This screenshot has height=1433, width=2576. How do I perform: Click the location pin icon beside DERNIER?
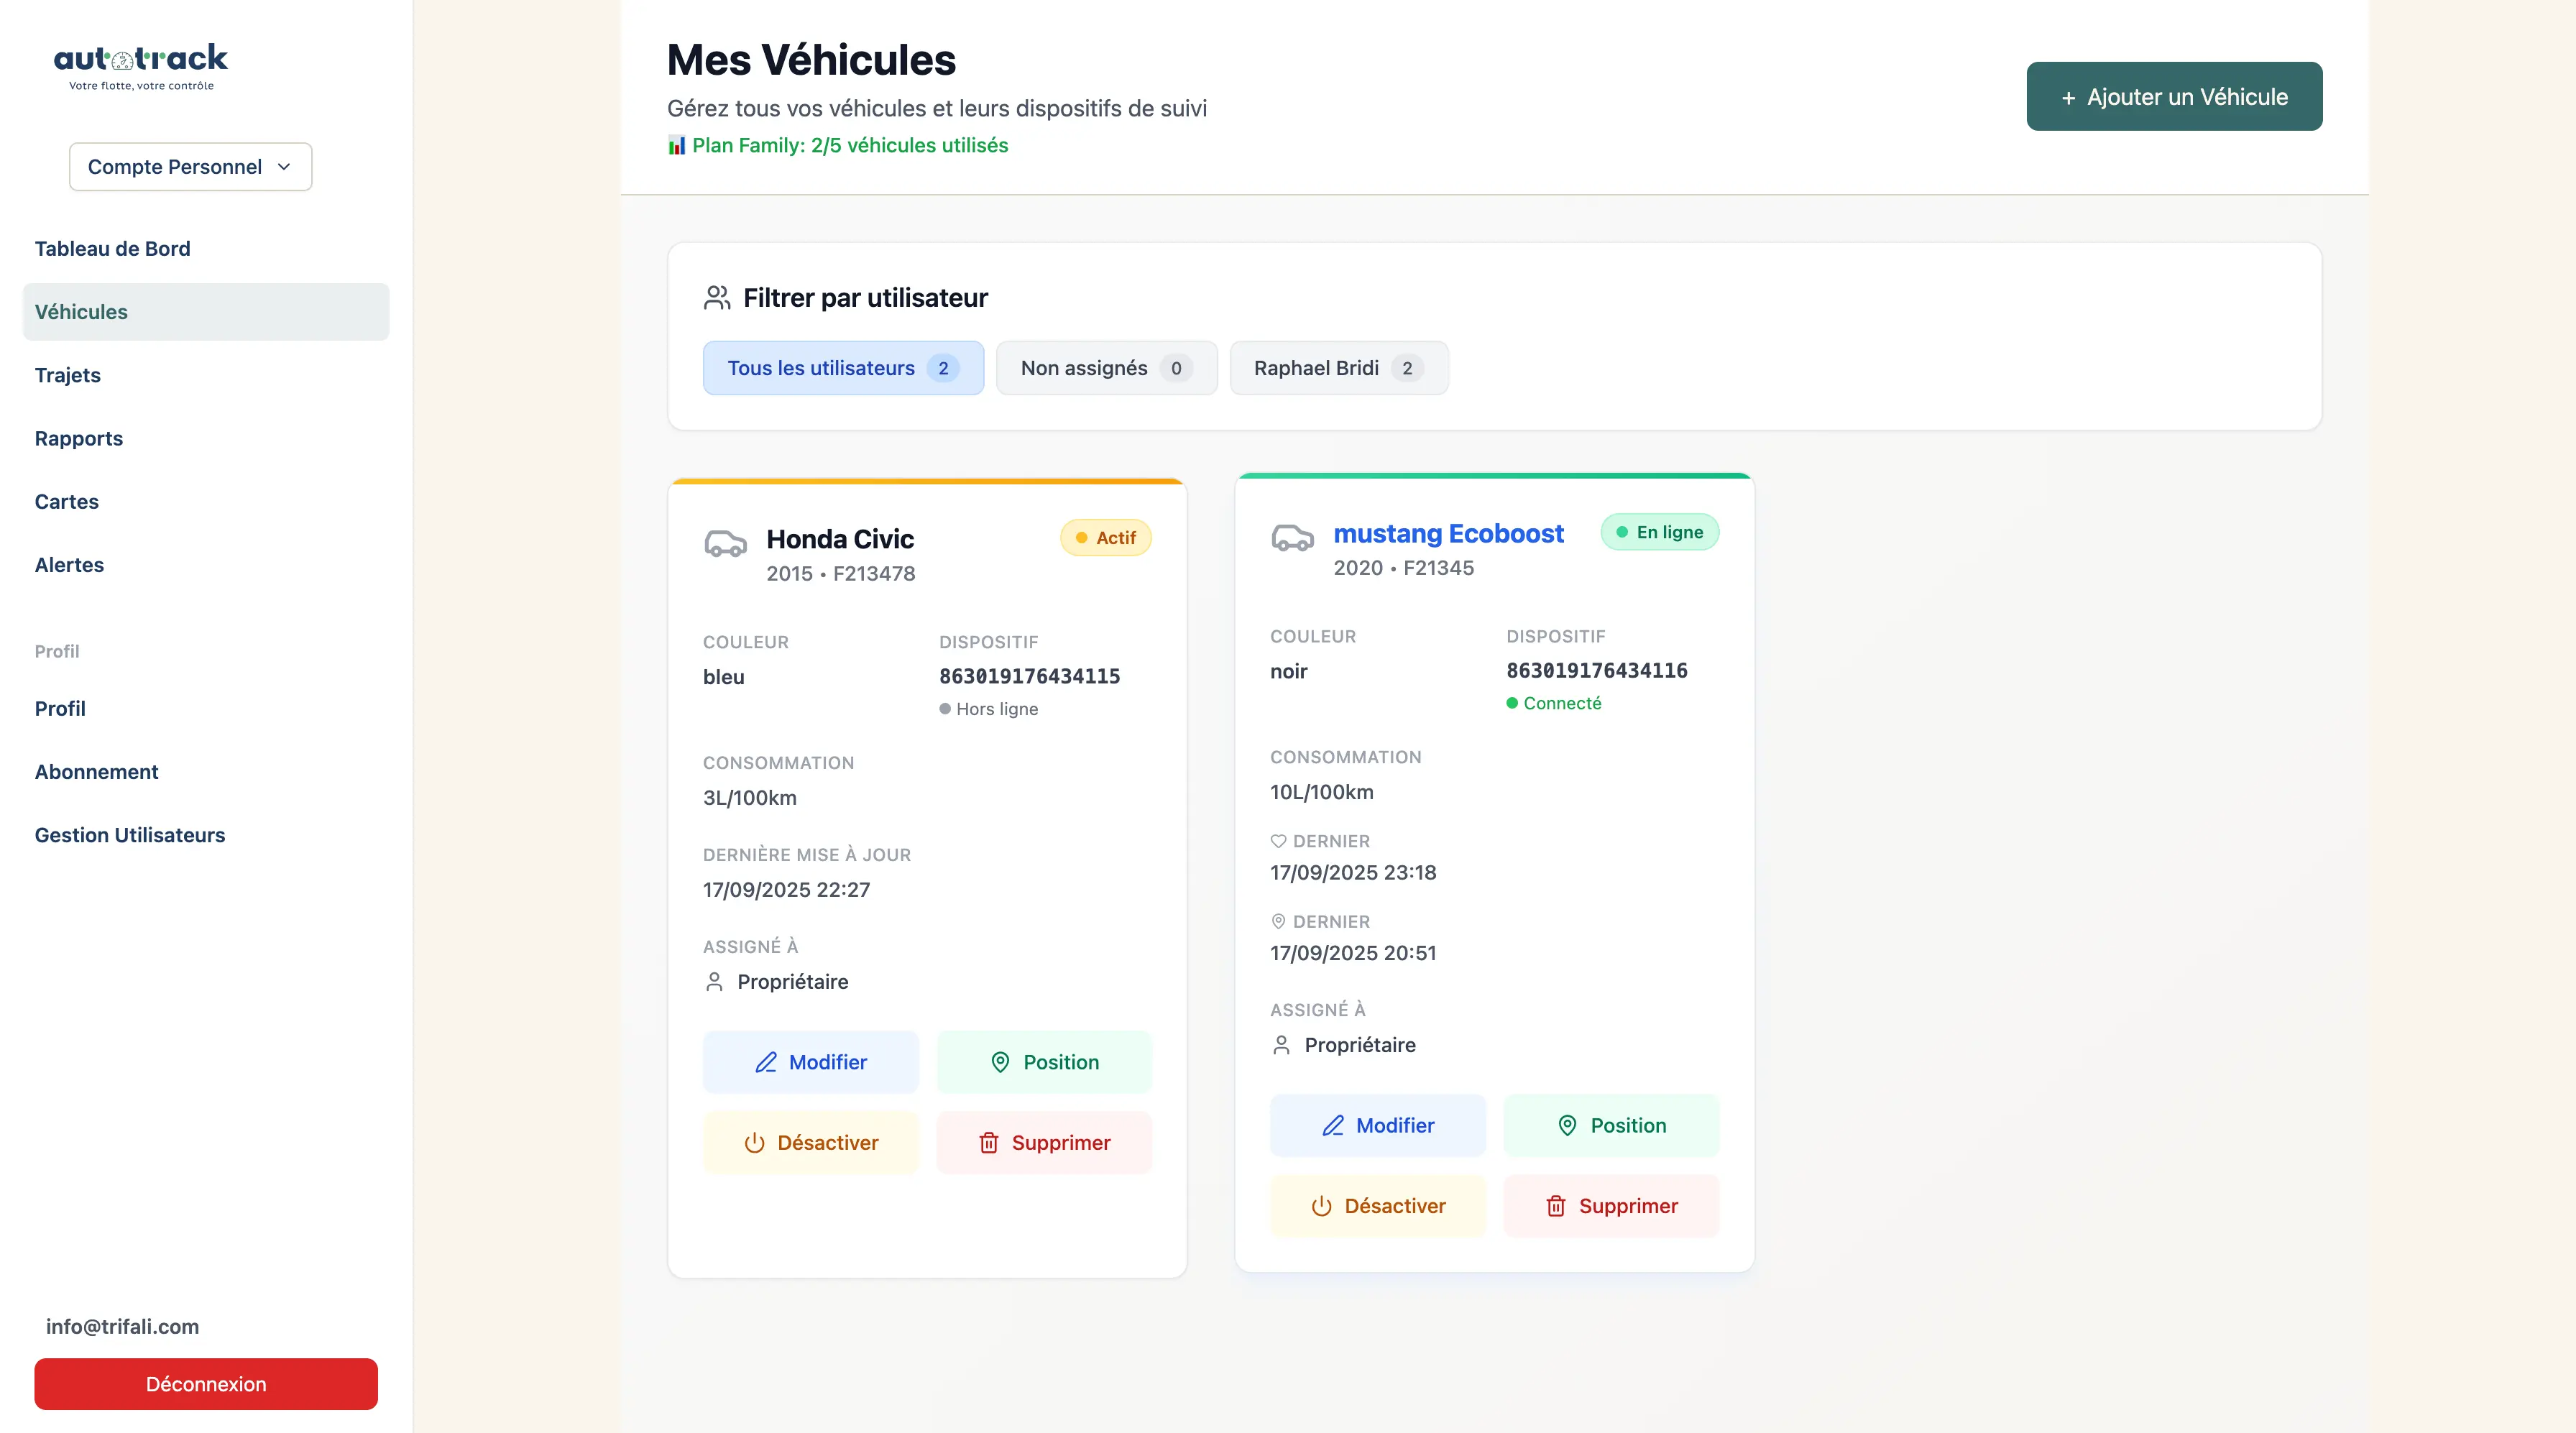(1278, 922)
